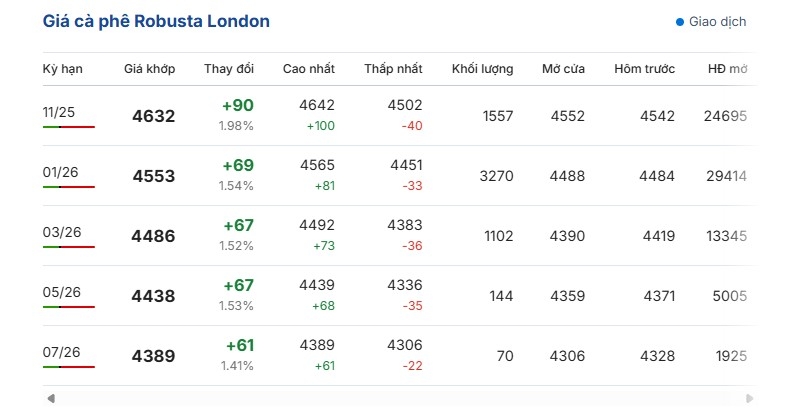Click the matched price 4632
The width and height of the screenshot is (790, 416).
(153, 116)
